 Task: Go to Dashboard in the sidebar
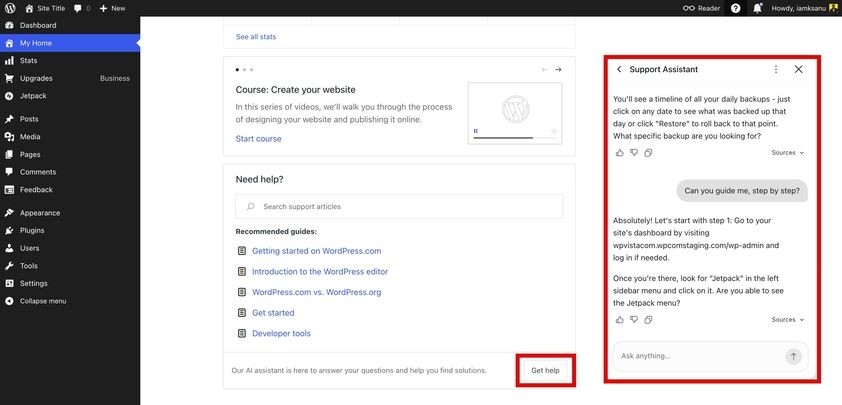(70, 25)
